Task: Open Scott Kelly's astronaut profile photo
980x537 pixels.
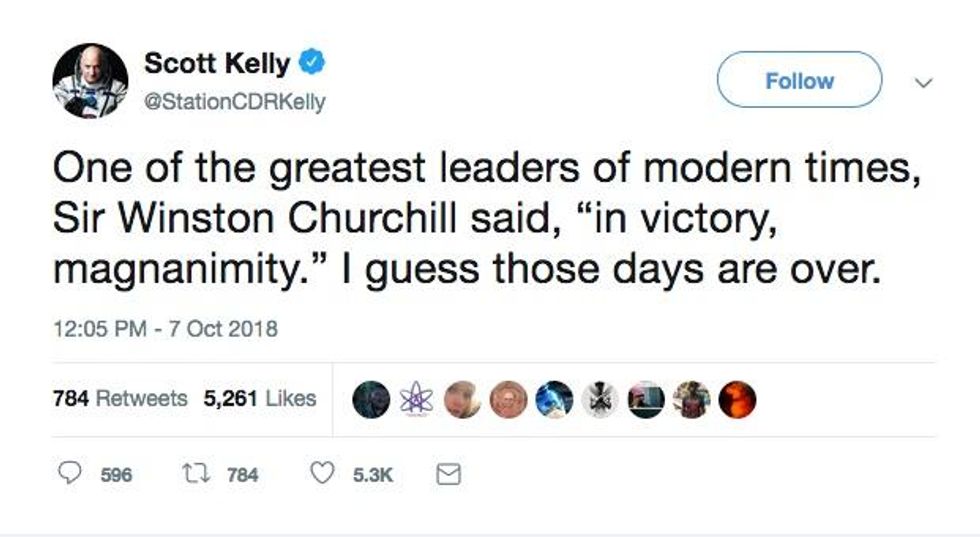Action: pyautogui.click(x=91, y=81)
